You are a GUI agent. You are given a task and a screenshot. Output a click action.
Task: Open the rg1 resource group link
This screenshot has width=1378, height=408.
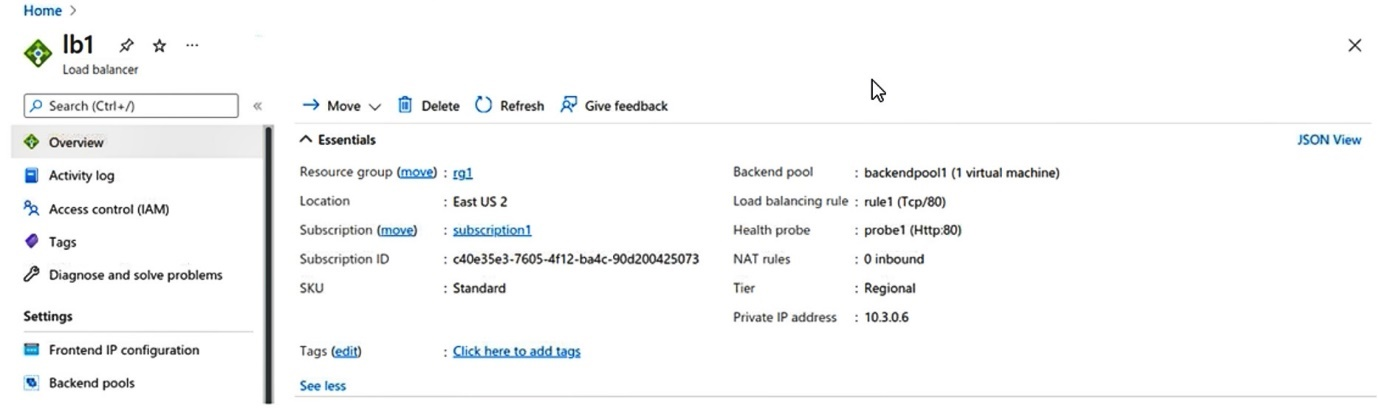click(x=462, y=173)
